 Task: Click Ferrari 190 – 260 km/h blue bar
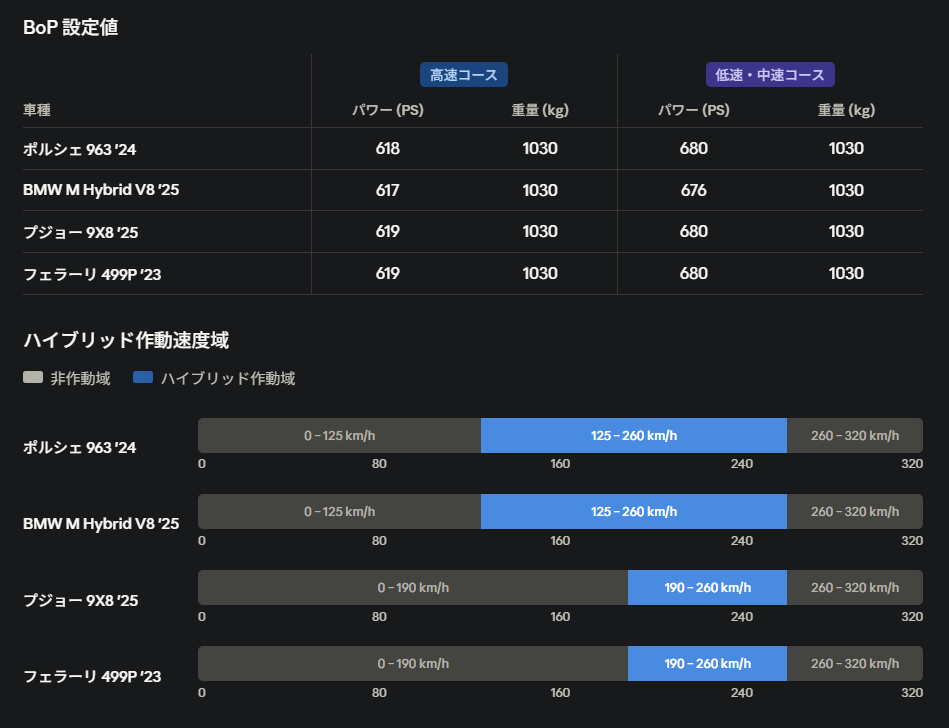[x=708, y=663]
